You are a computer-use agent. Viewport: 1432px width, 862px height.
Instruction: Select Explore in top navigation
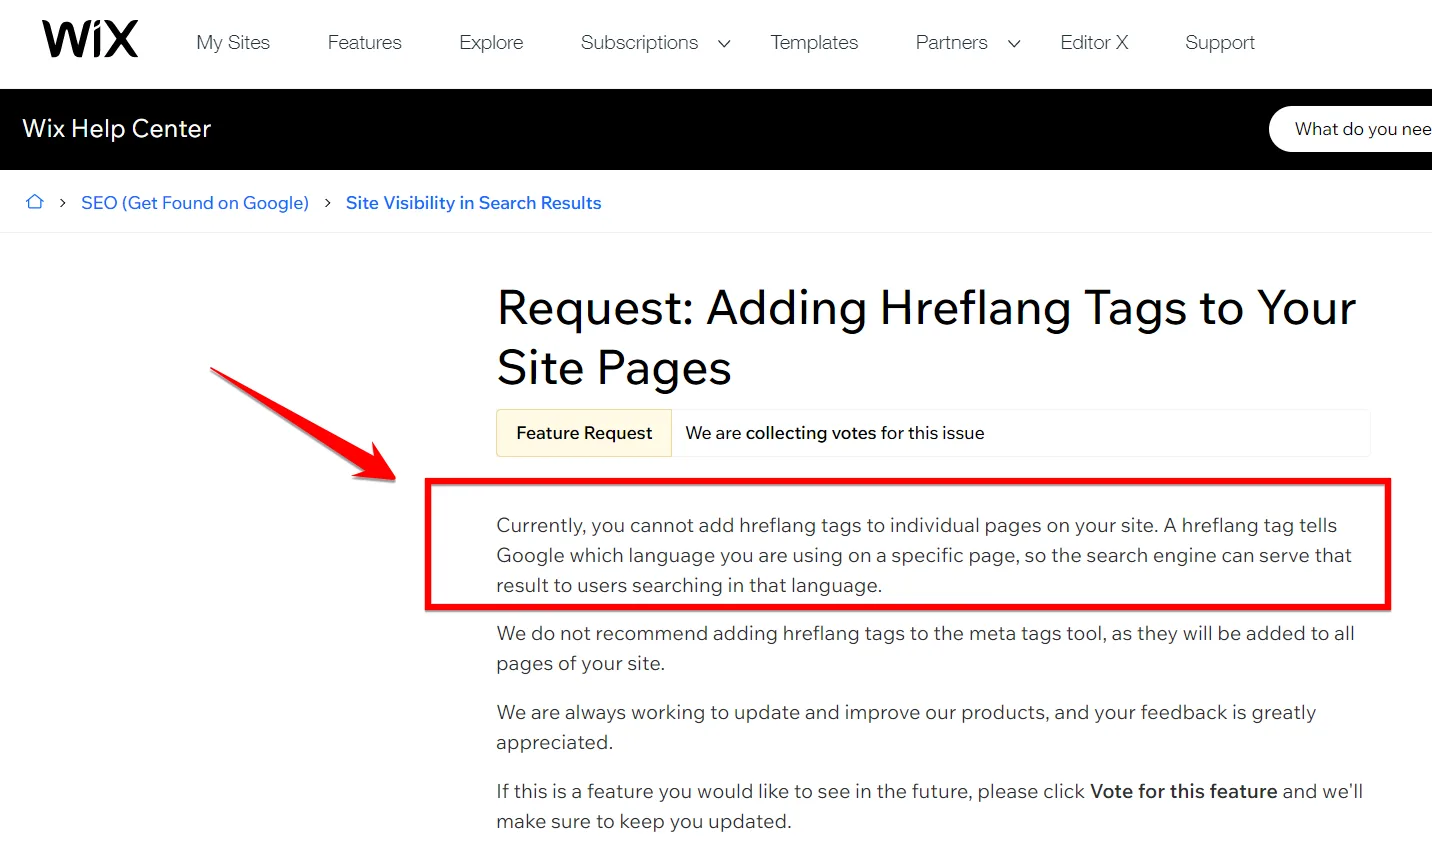[491, 43]
